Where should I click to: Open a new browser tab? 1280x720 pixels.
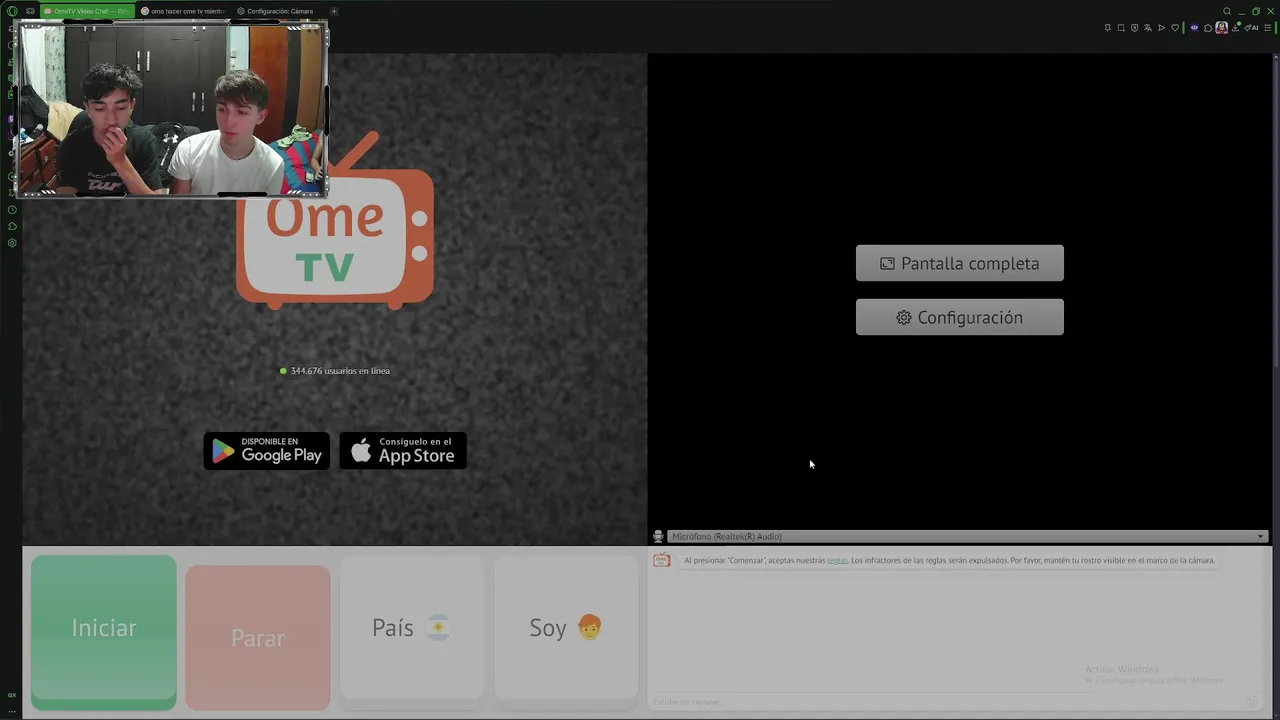(x=334, y=11)
